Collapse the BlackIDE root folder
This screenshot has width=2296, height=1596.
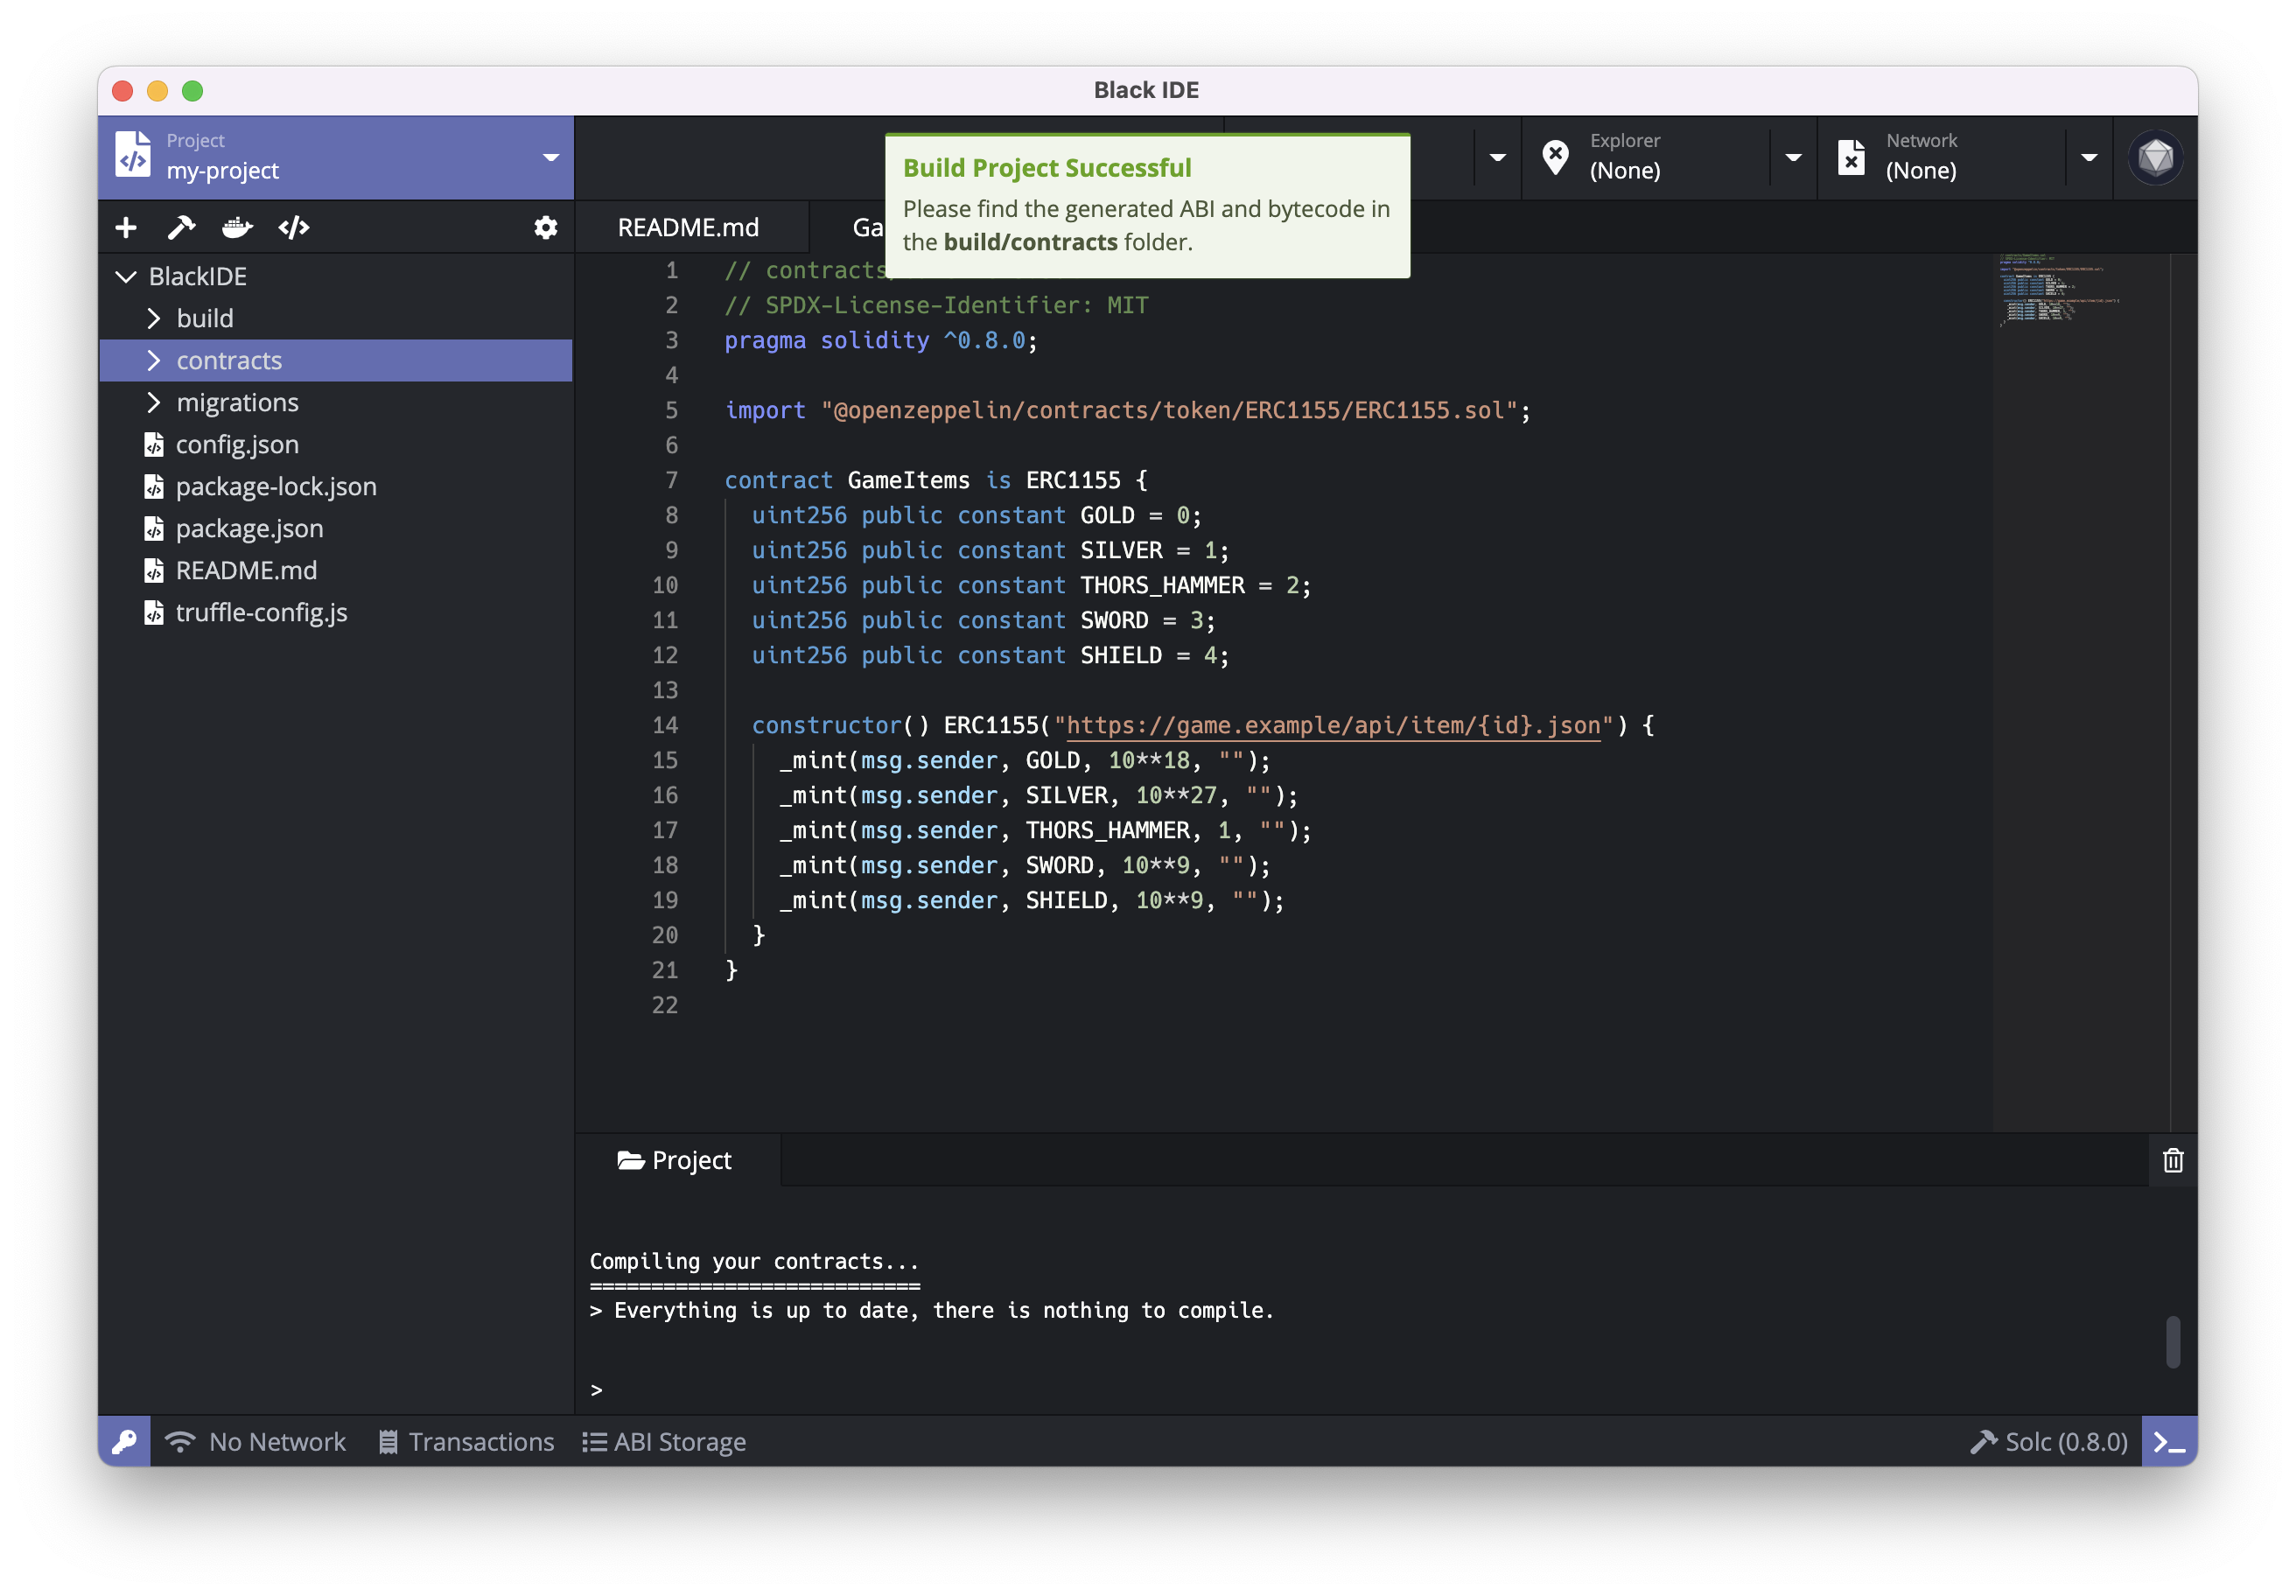(126, 277)
